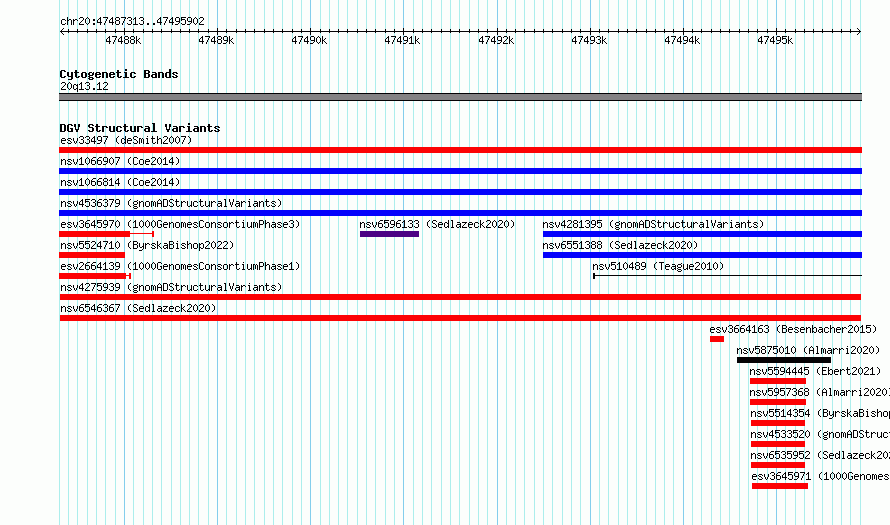Screen dimensions: 890x525
Task: Click the red esv3645971 variant bar
Action: point(780,486)
